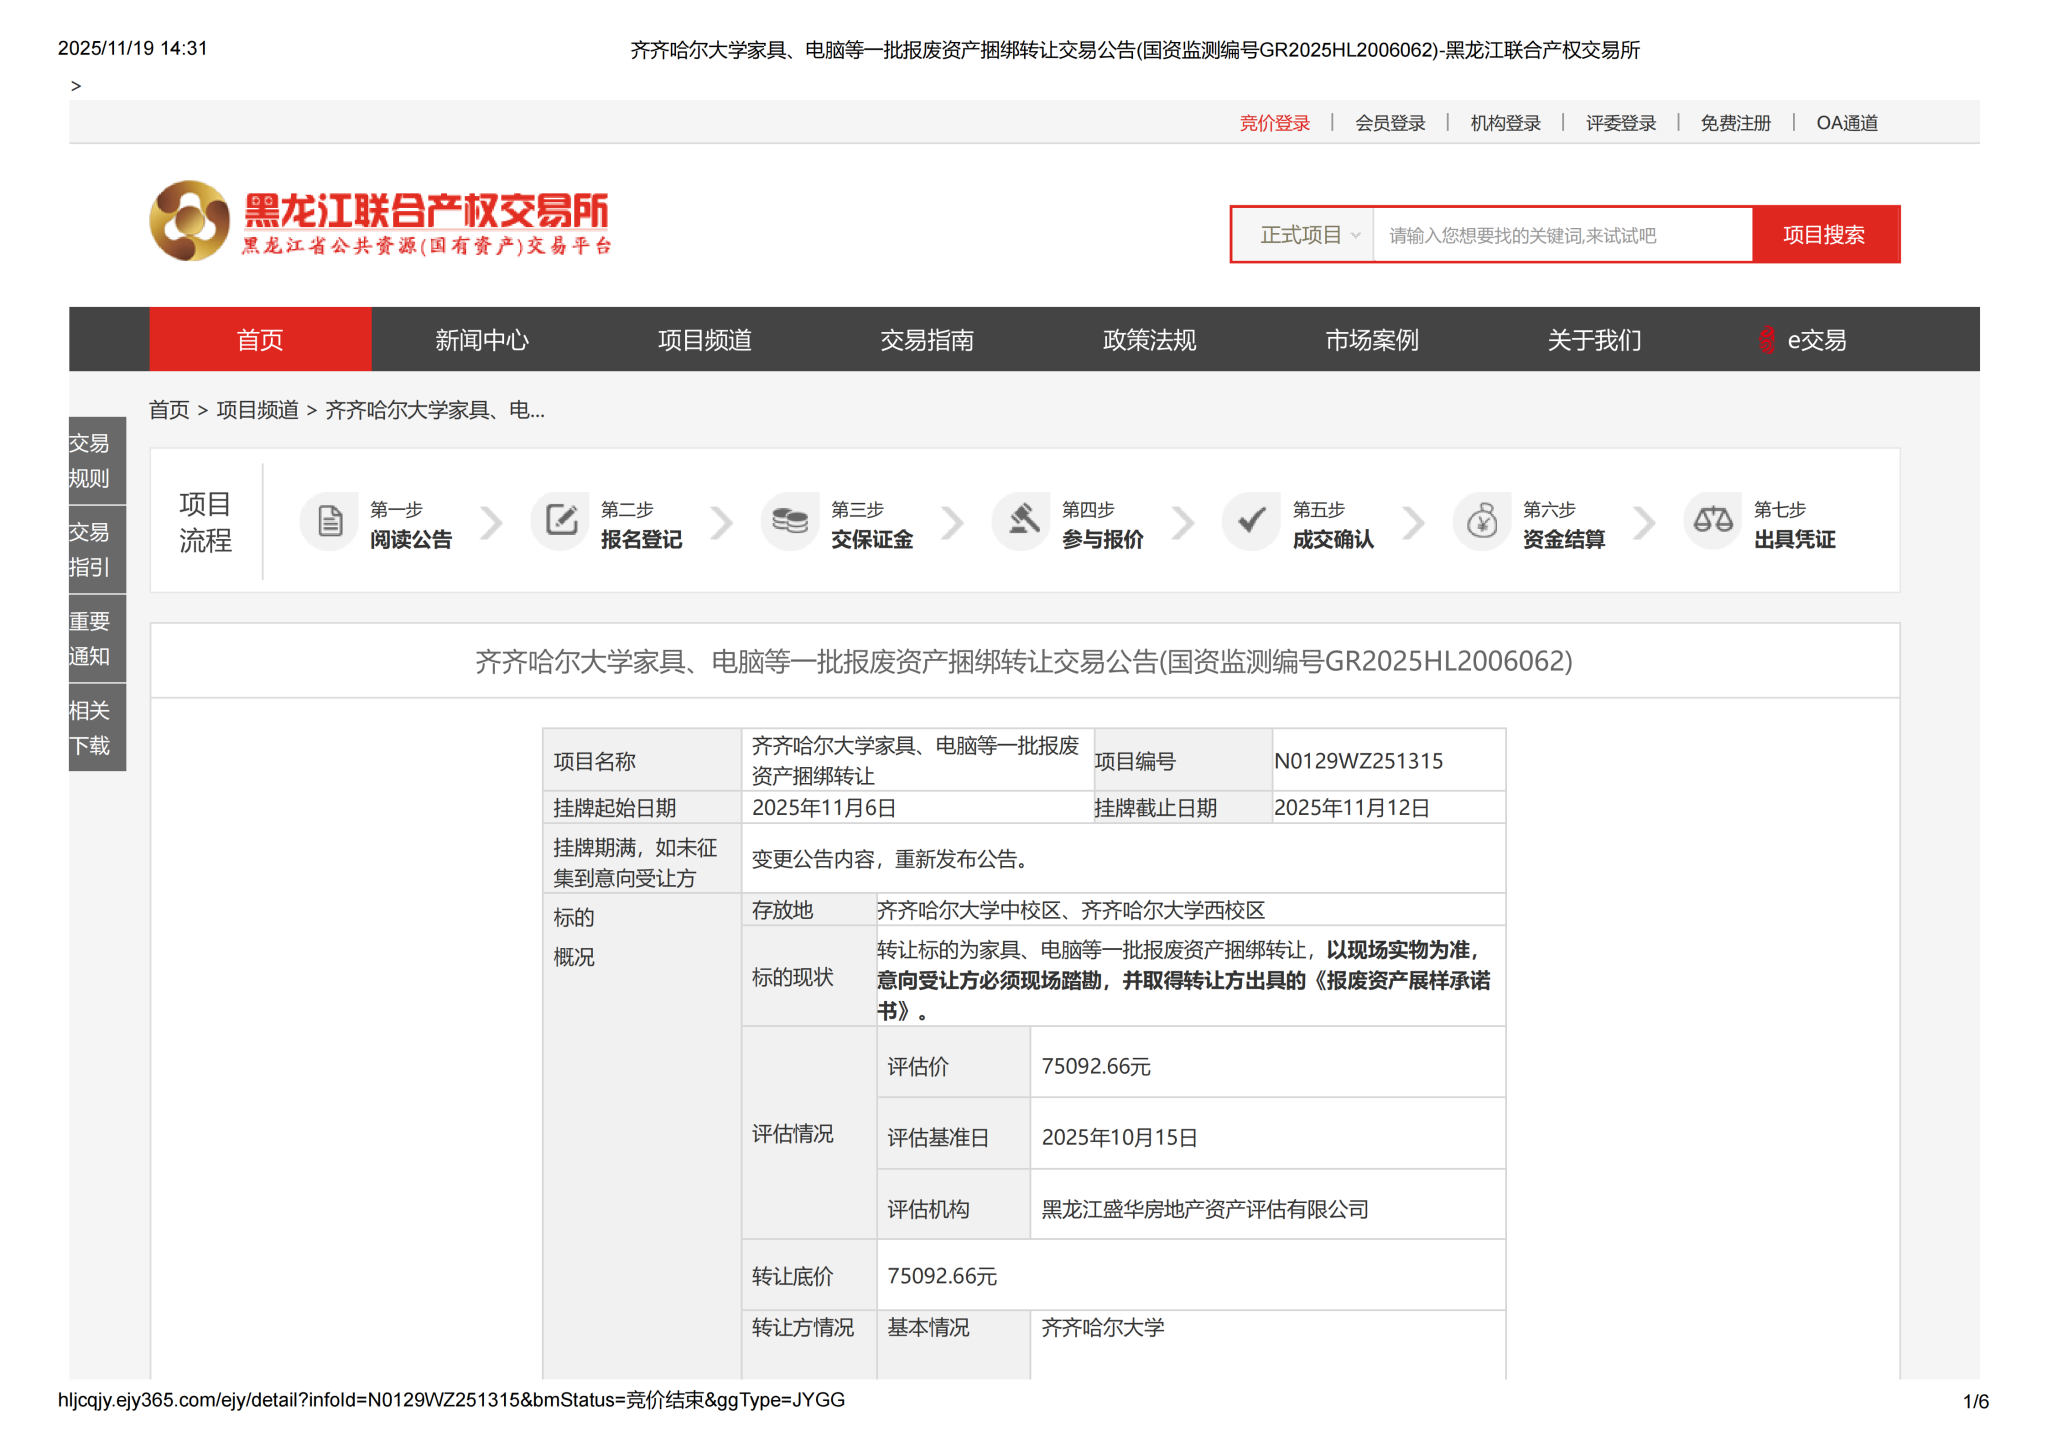Image resolution: width=2048 pixels, height=1447 pixels.
Task: Click the document icon for 阅读公告 step
Action: tap(330, 521)
